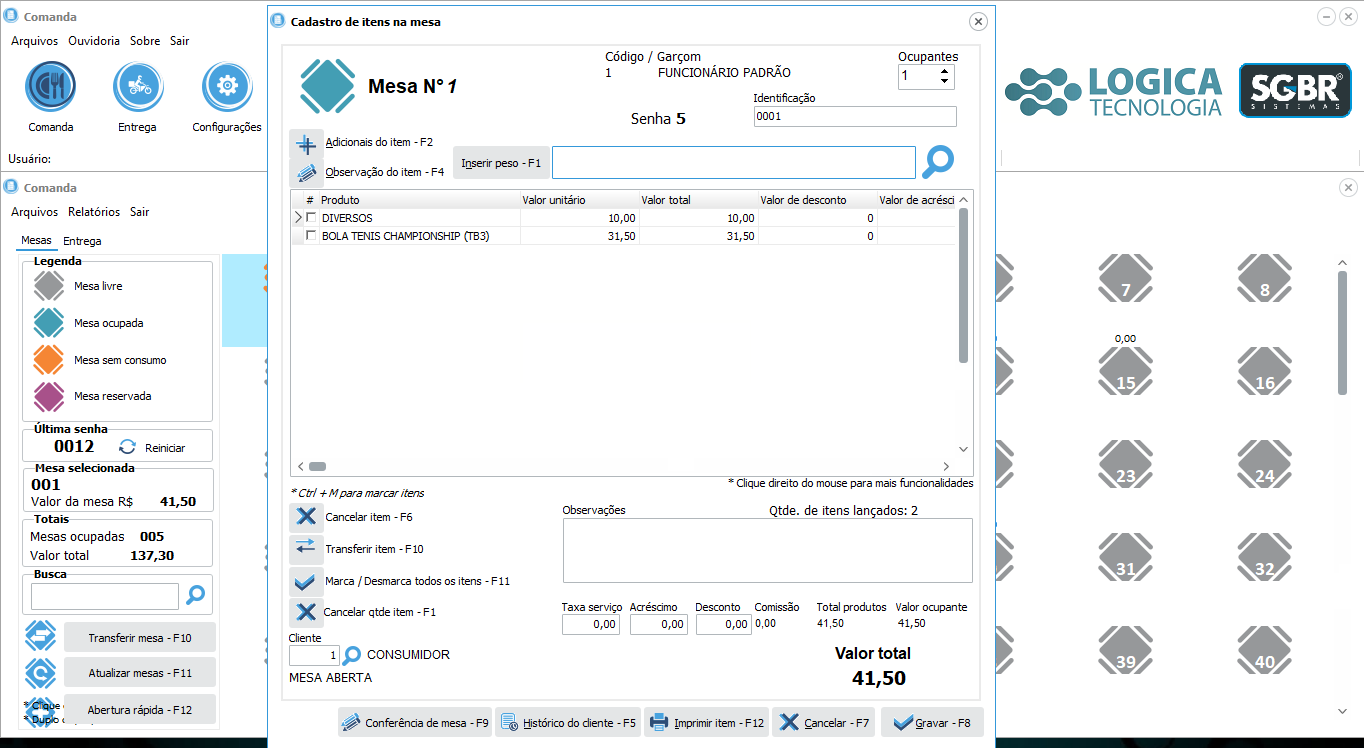The height and width of the screenshot is (748, 1364).
Task: Click the Acréscimo field
Action: (659, 624)
